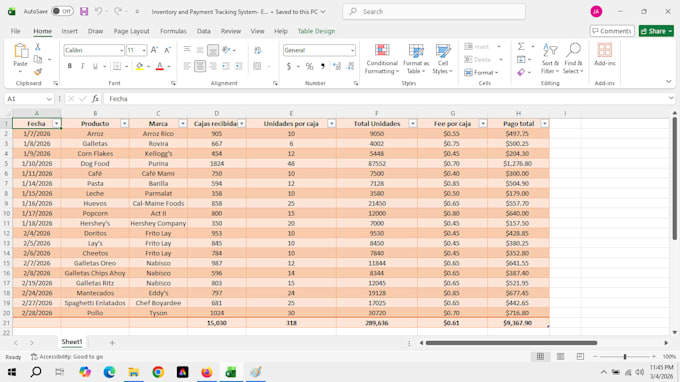Toggle AutoSave switch

click(62, 12)
